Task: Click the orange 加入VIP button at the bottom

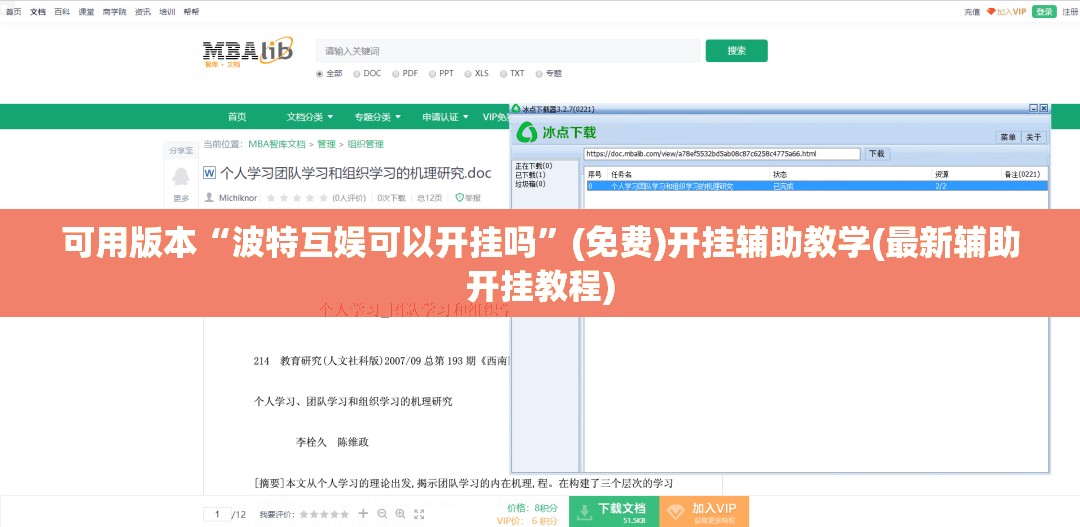Action: [x=704, y=512]
